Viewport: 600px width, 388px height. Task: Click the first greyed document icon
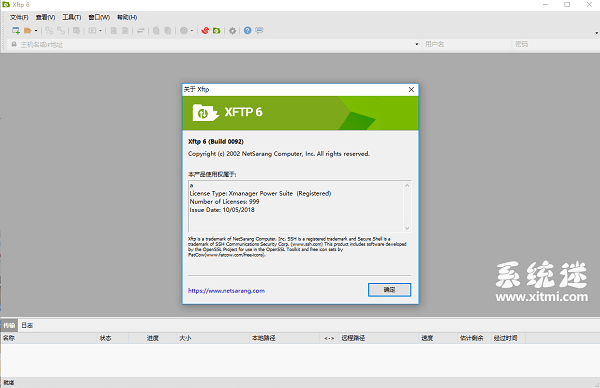click(114, 31)
